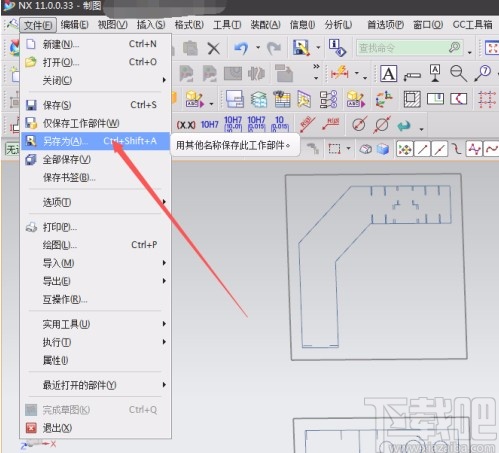Choose 全部保存(V) menu entry
Image resolution: width=499 pixels, height=453 pixels.
pyautogui.click(x=96, y=160)
